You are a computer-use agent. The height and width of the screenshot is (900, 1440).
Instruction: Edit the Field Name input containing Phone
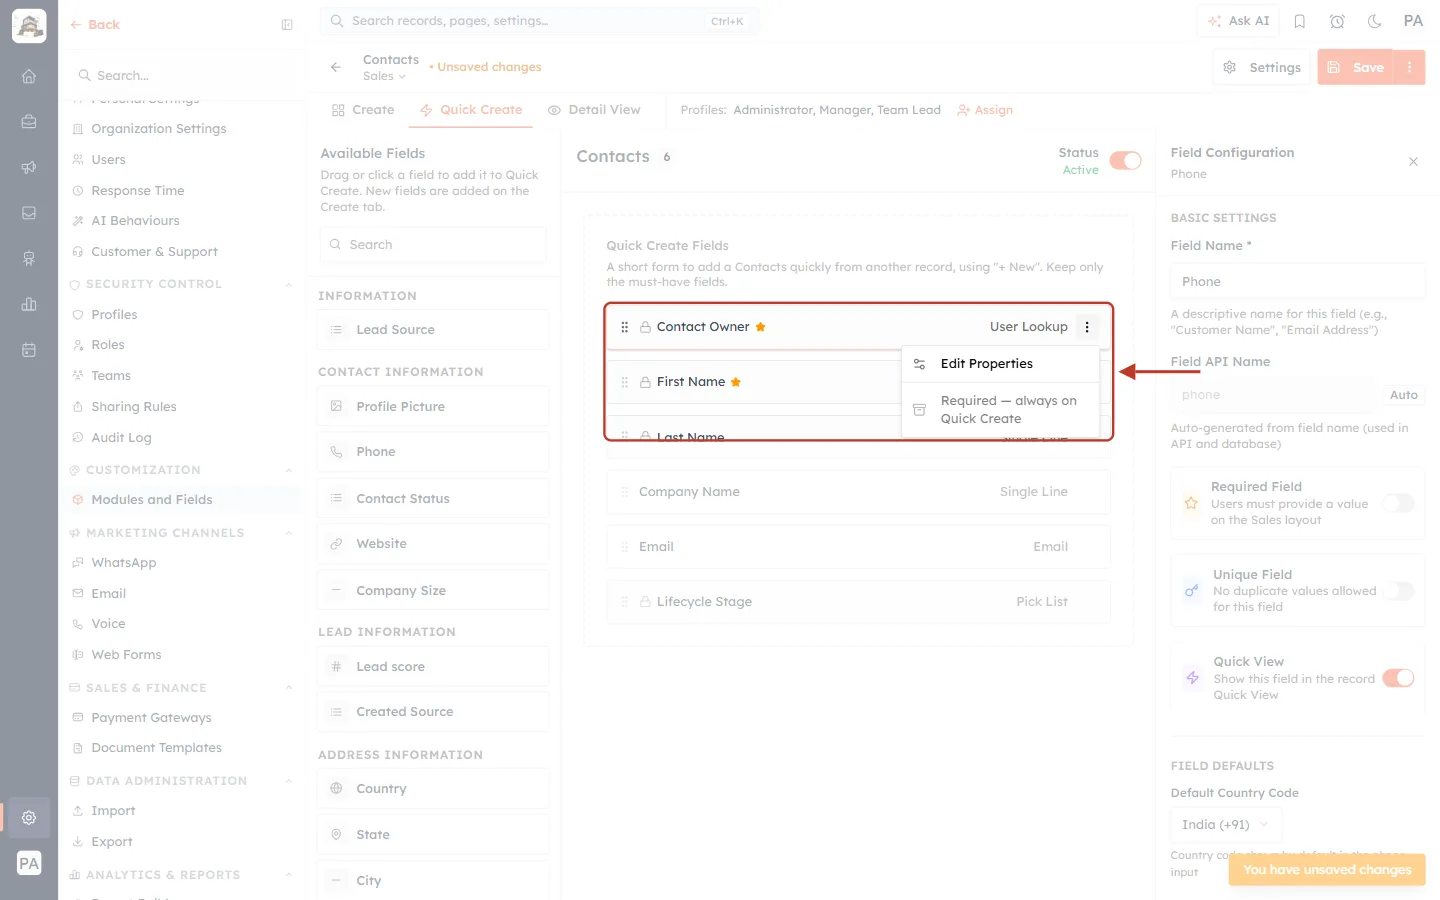coord(1297,282)
